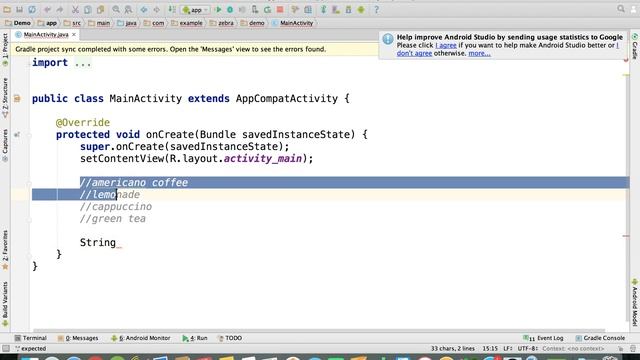Click the Replace toolbar icon

coord(128,9)
